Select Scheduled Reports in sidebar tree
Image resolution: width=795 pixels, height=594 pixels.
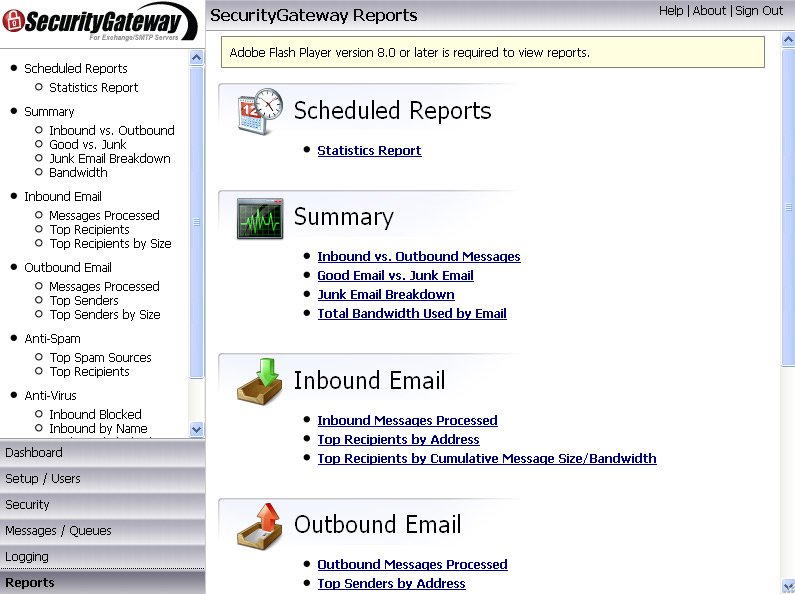tap(76, 68)
